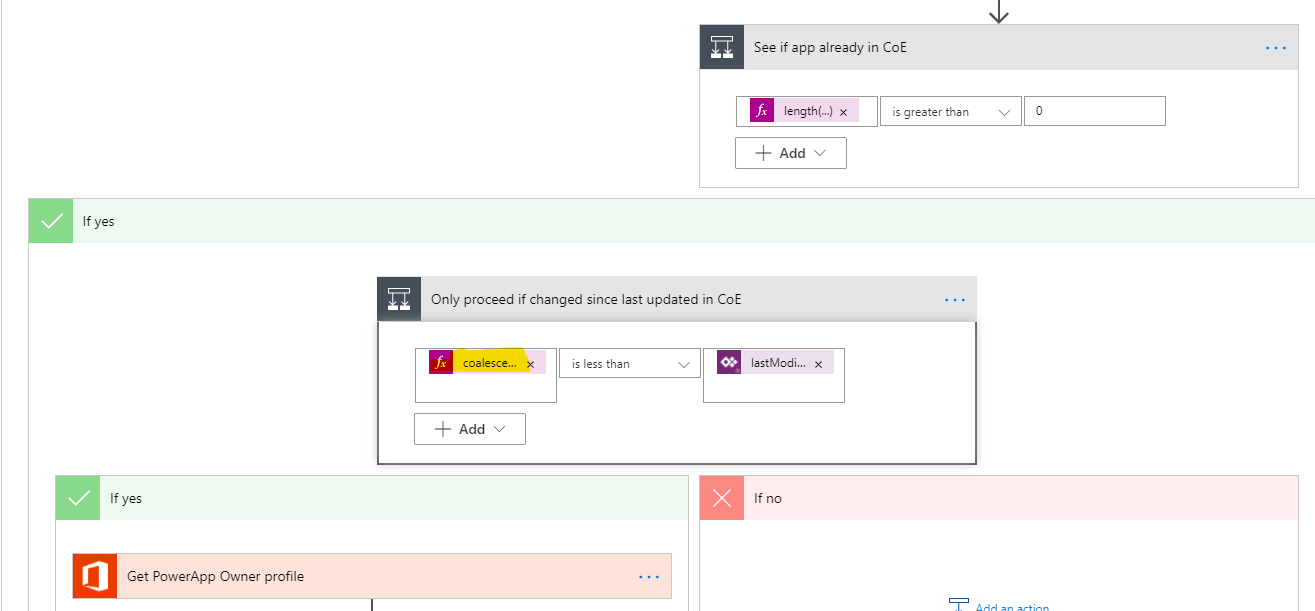This screenshot has height=611, width=1315.
Task: Click the add action icon beside 'Add an action'
Action: (957, 605)
